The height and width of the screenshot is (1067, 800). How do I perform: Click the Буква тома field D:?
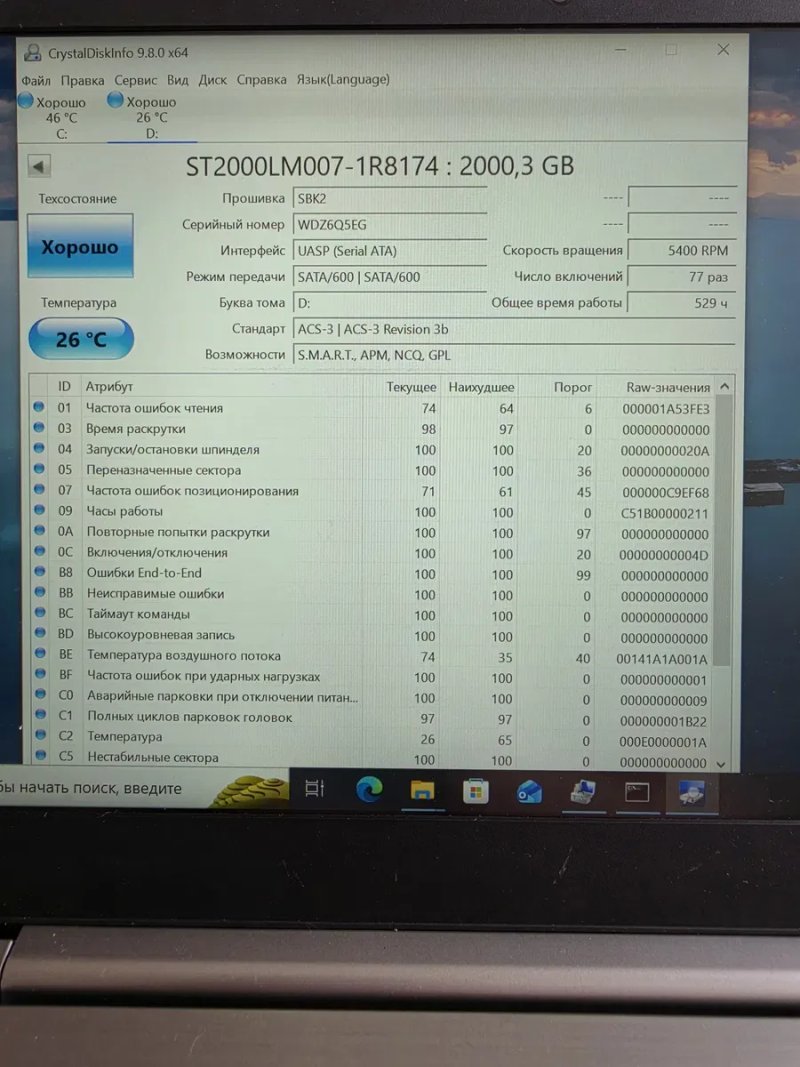(389, 303)
